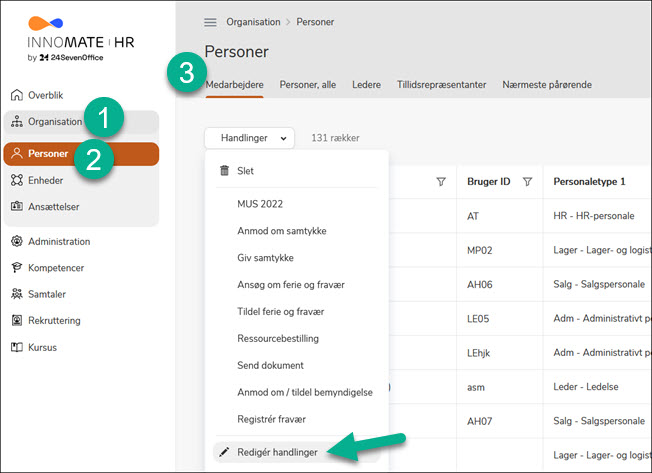Open the Handlinger dropdown
The image size is (652, 473).
(249, 138)
